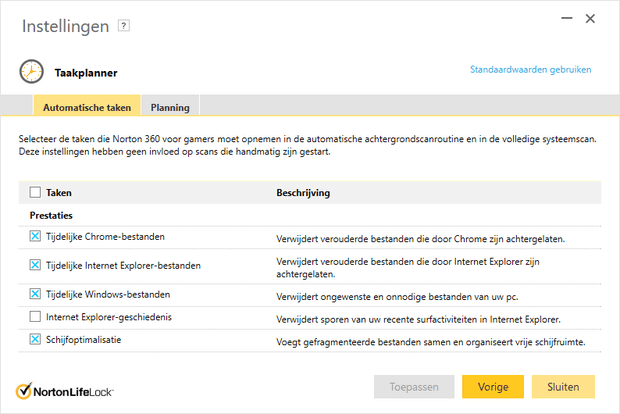Click the Internet Explorer-geschiedenis label
The width and height of the screenshot is (620, 414).
click(109, 317)
